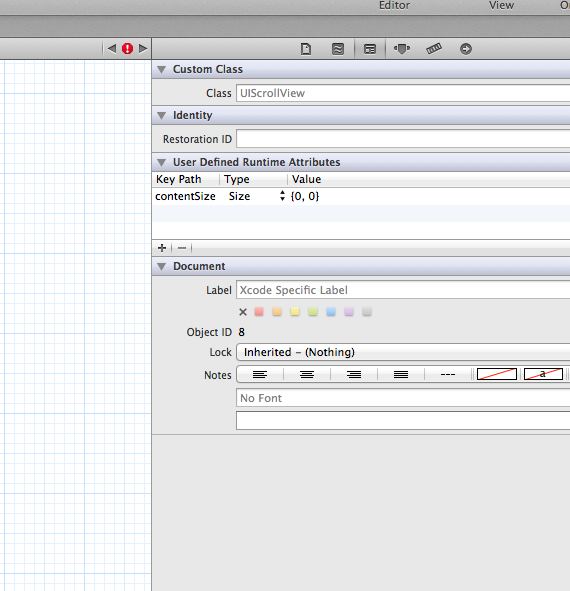Open the View menu
Viewport: 570px width, 591px height.
(x=501, y=5)
